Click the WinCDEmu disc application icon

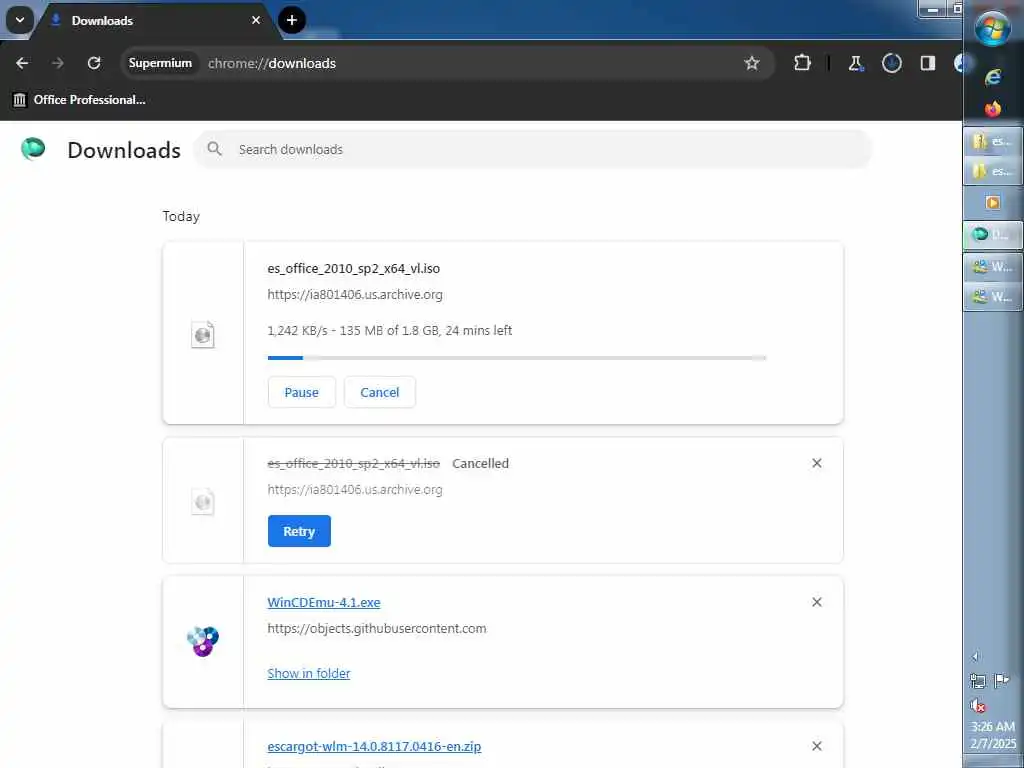point(203,641)
